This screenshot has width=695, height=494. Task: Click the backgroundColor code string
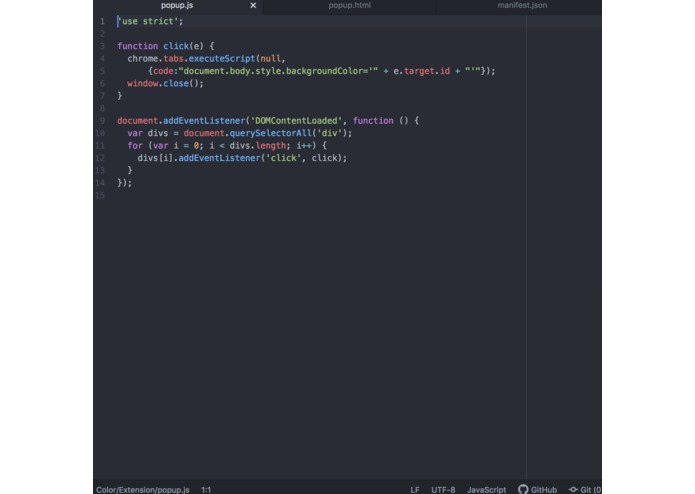coord(278,71)
